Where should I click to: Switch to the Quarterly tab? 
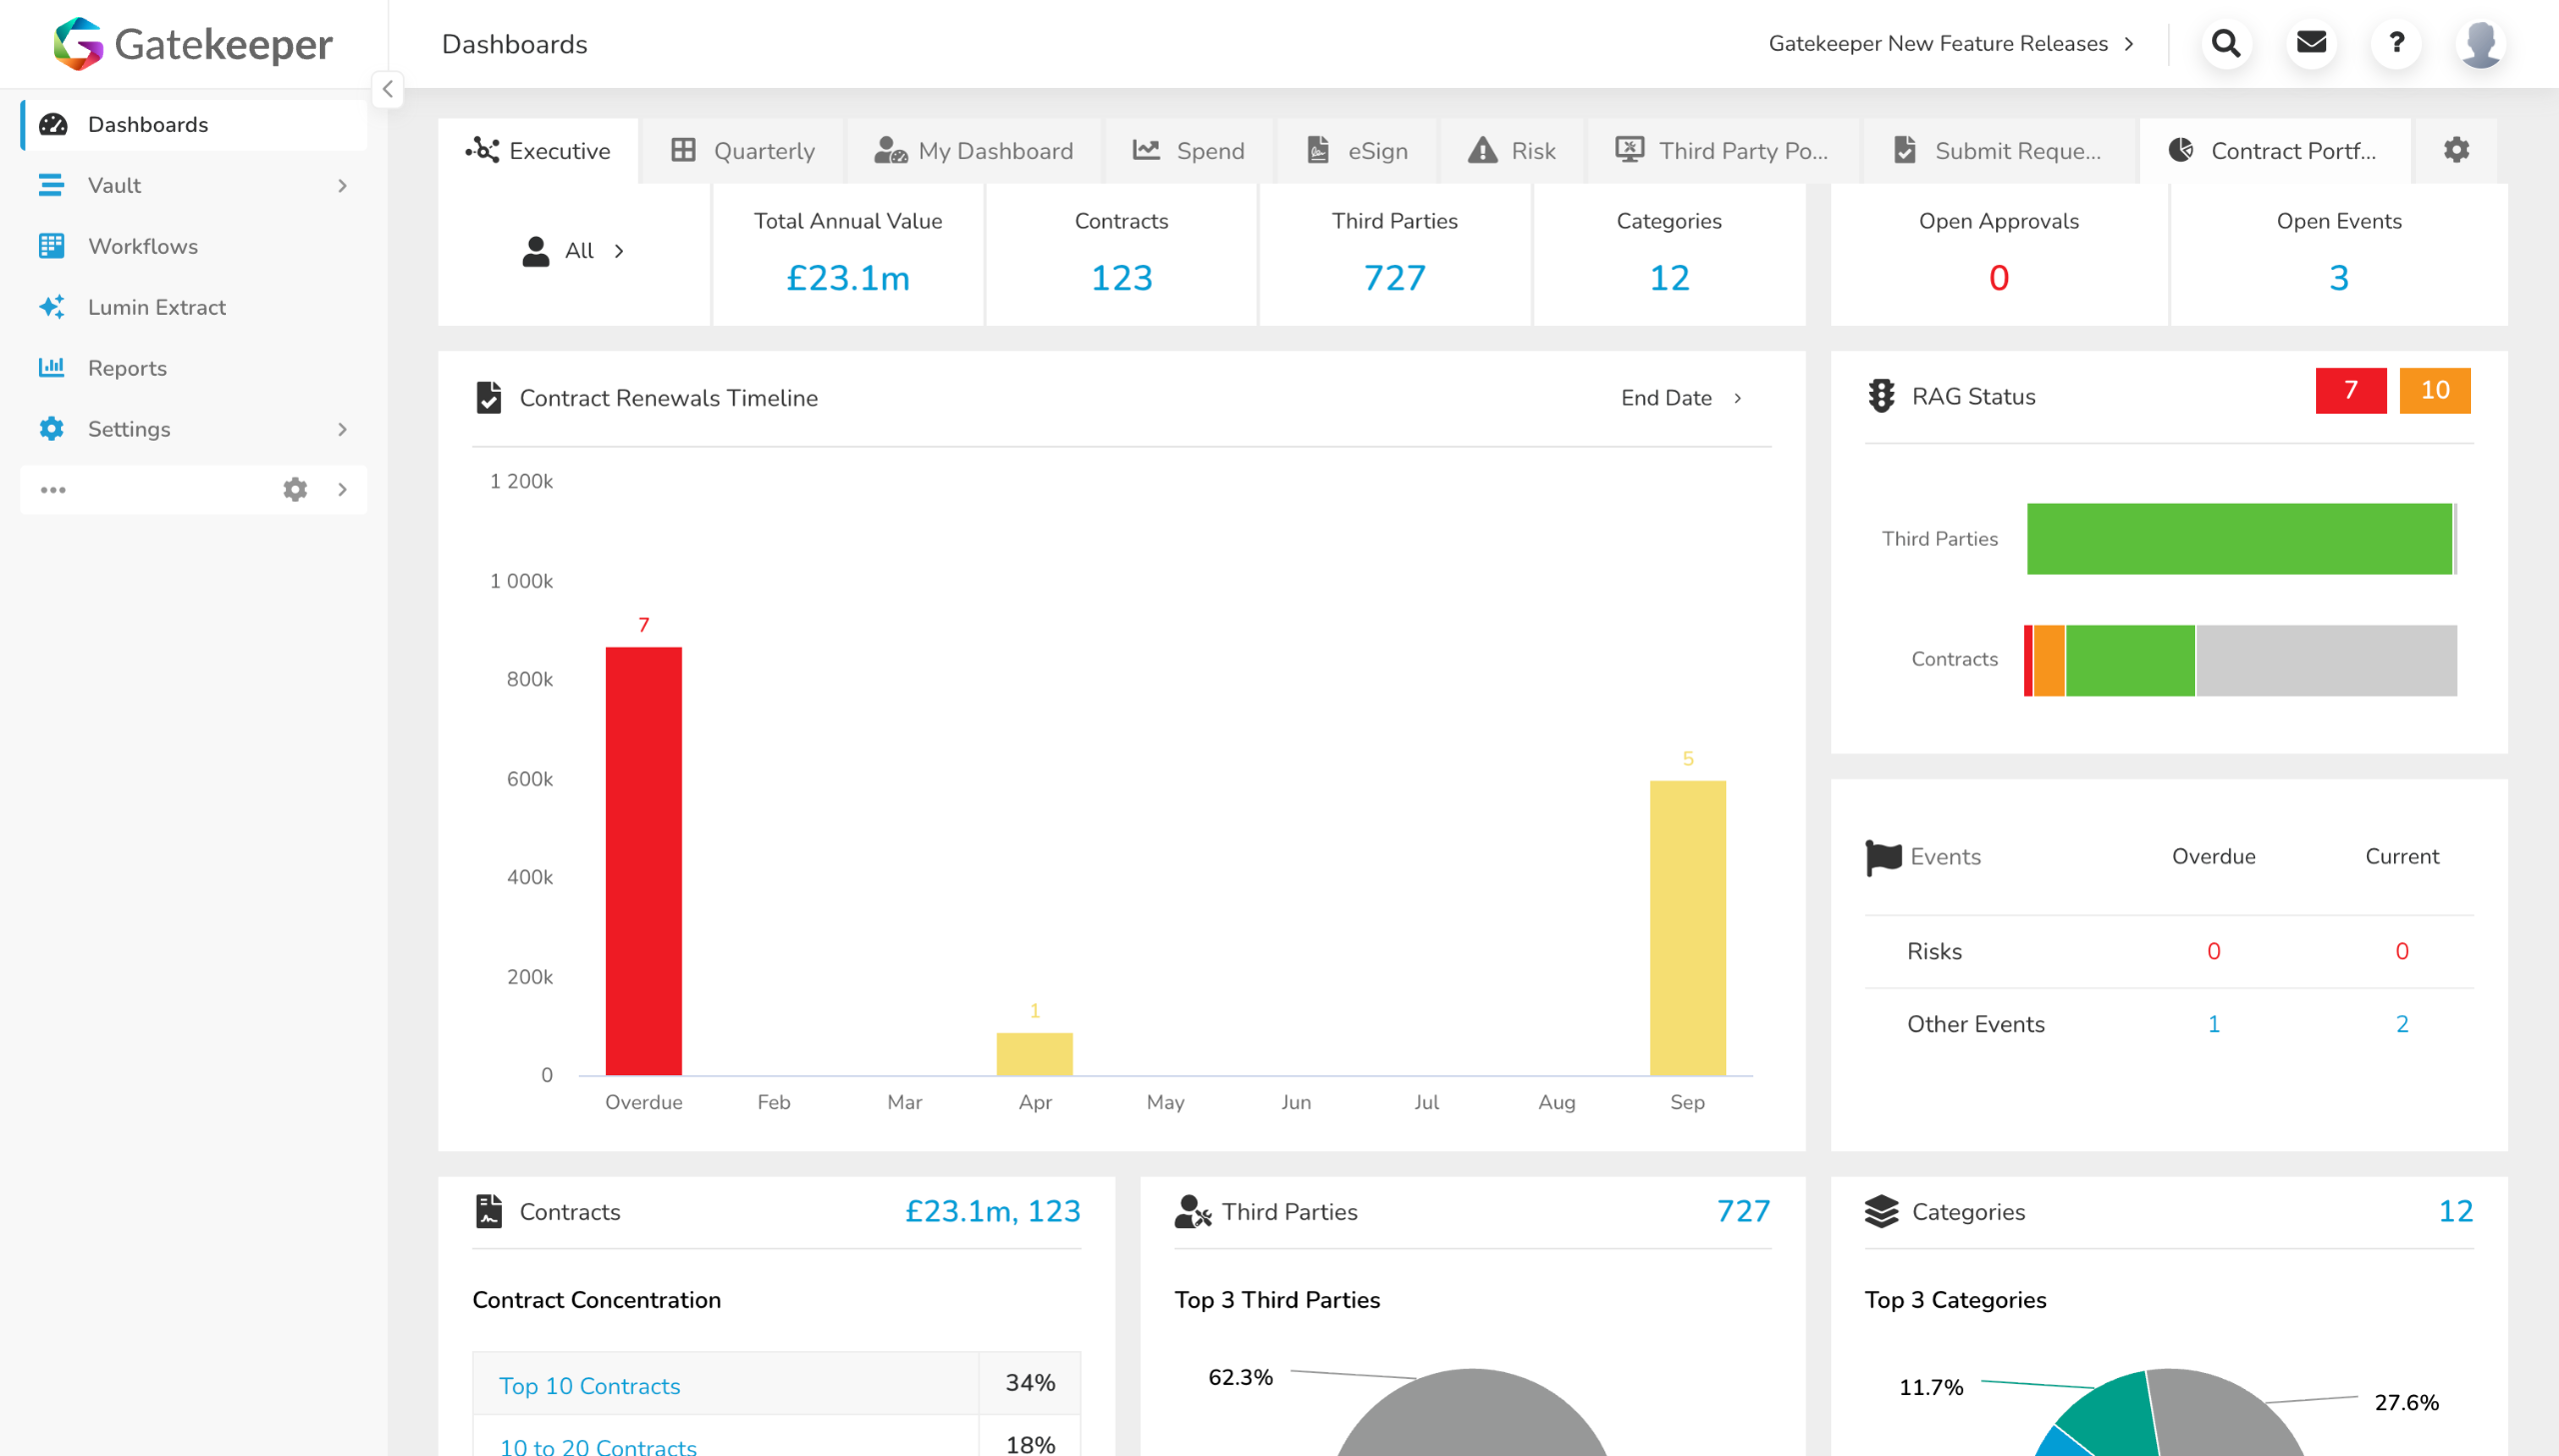click(743, 151)
